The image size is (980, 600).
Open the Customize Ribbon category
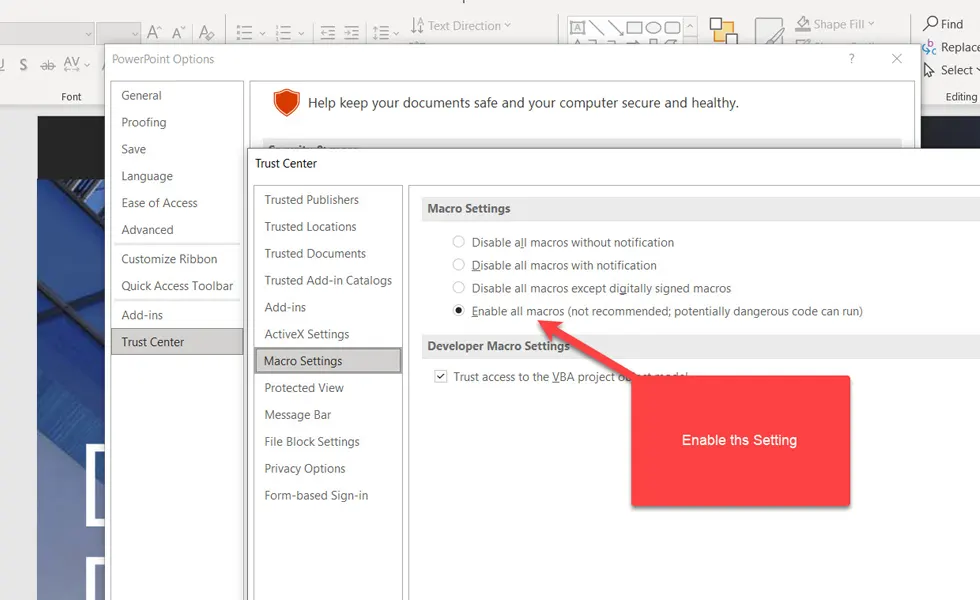point(177,259)
